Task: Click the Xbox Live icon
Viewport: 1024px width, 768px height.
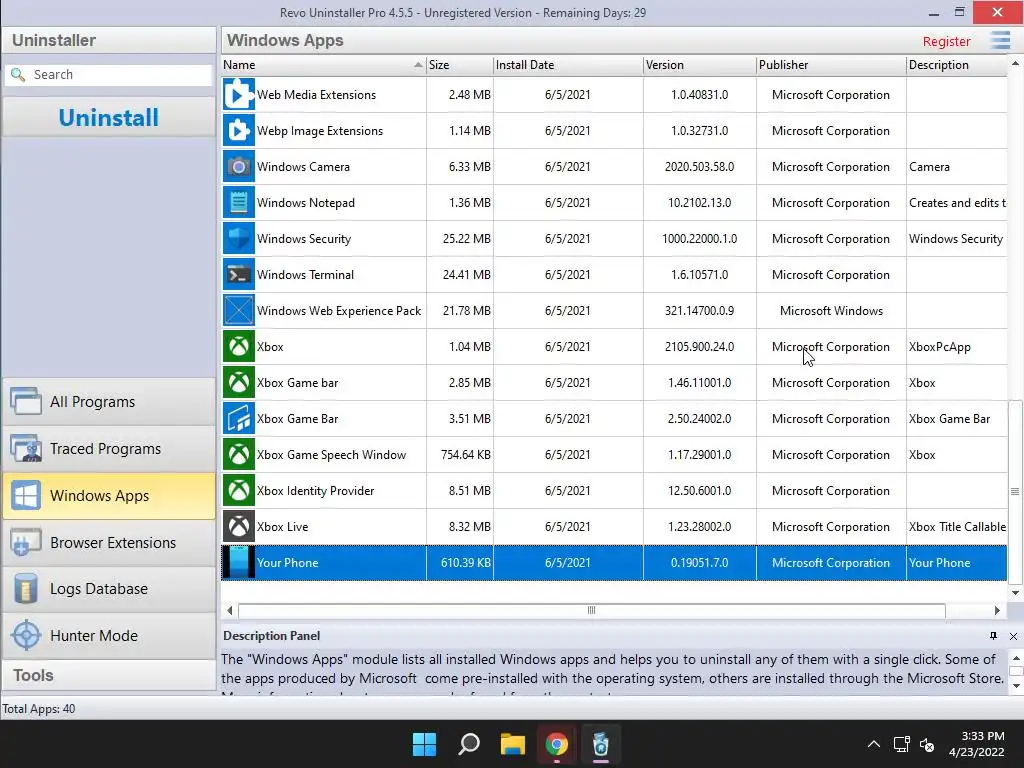Action: [238, 526]
